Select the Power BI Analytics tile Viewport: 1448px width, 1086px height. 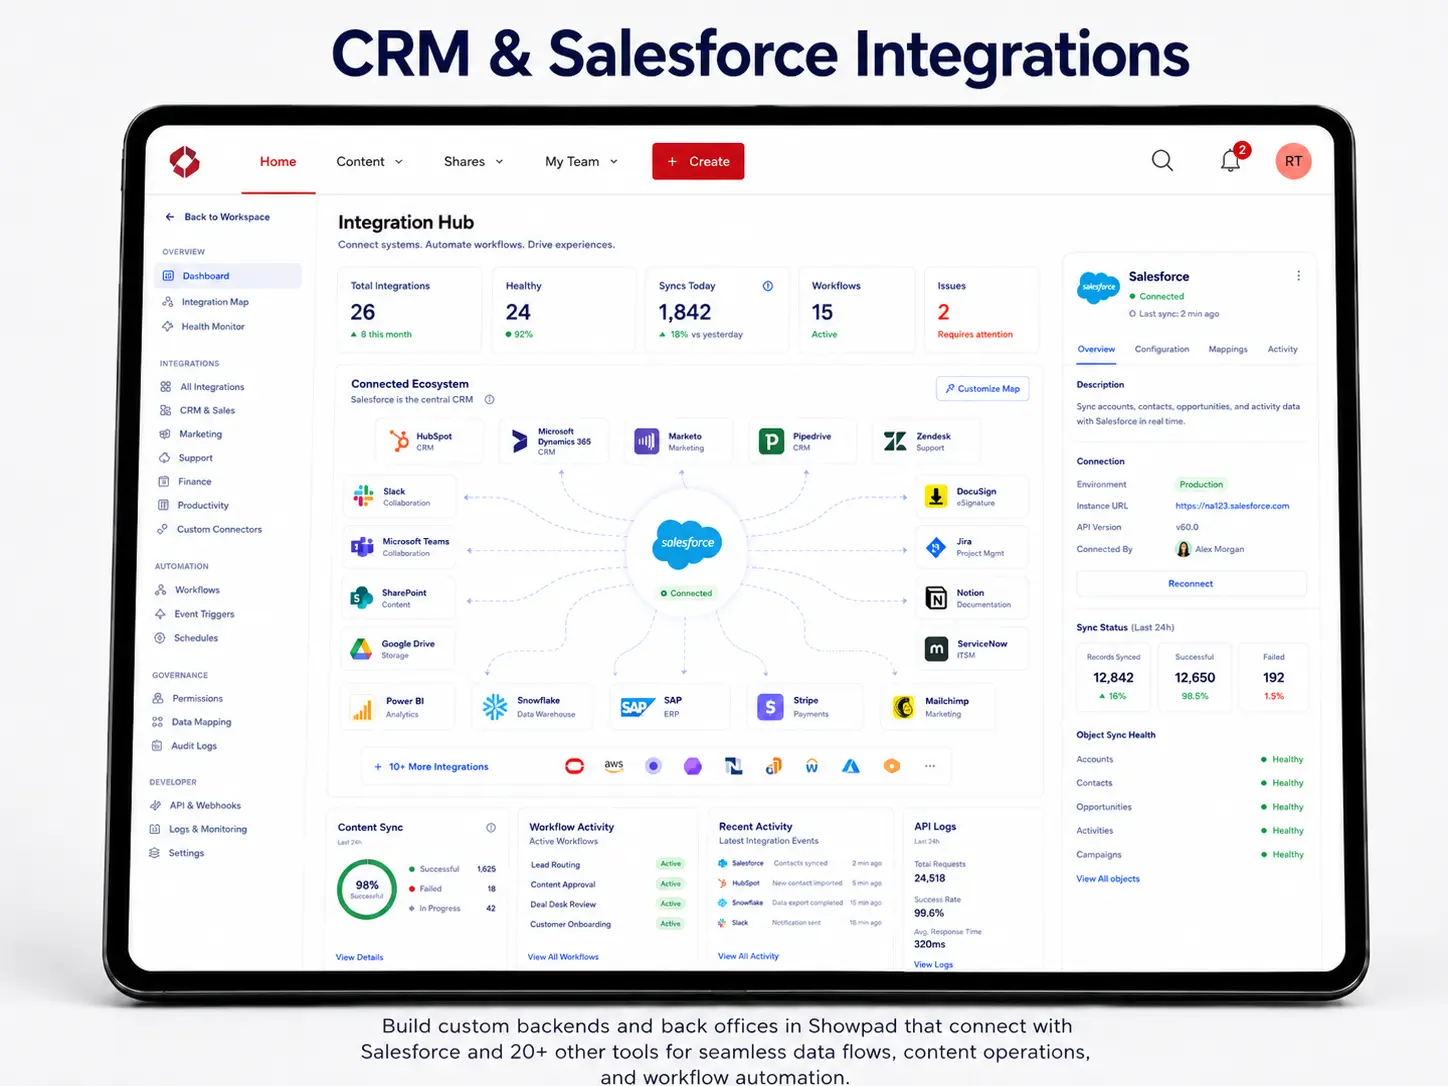397,707
